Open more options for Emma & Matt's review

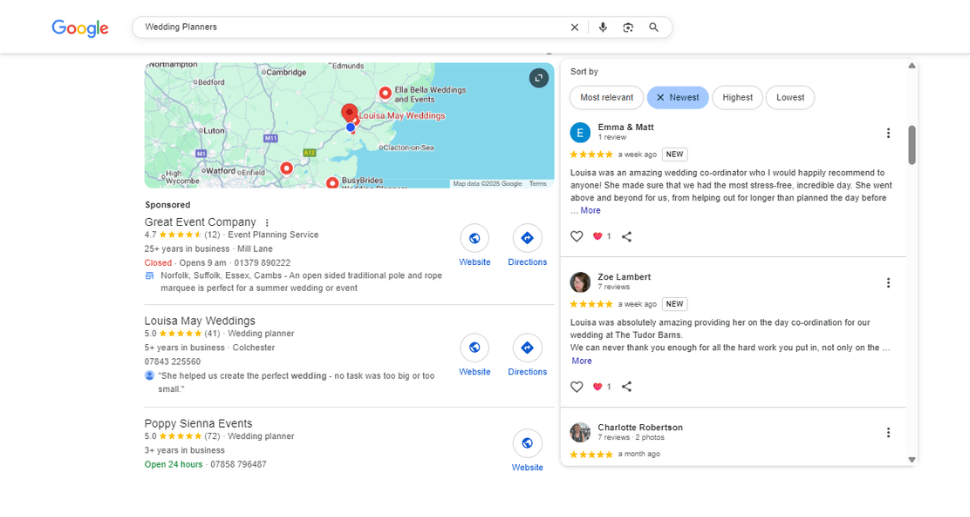(x=888, y=133)
